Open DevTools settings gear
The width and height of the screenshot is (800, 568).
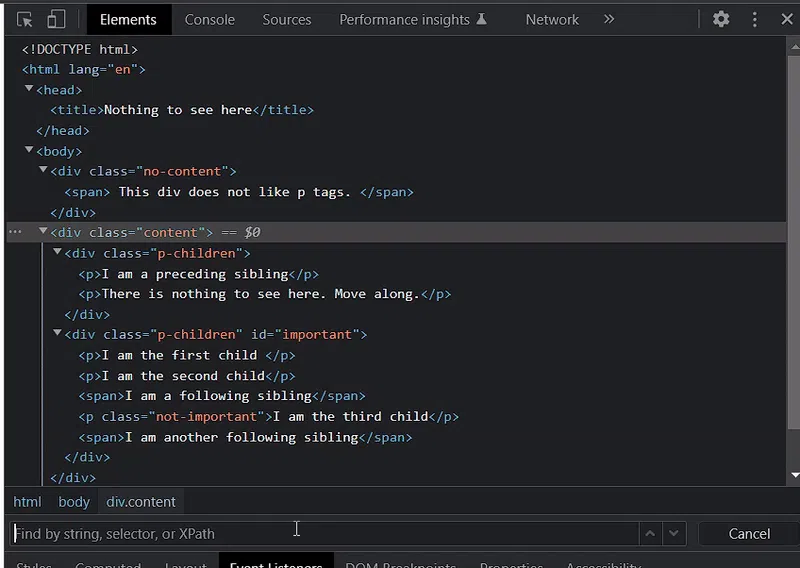point(721,19)
